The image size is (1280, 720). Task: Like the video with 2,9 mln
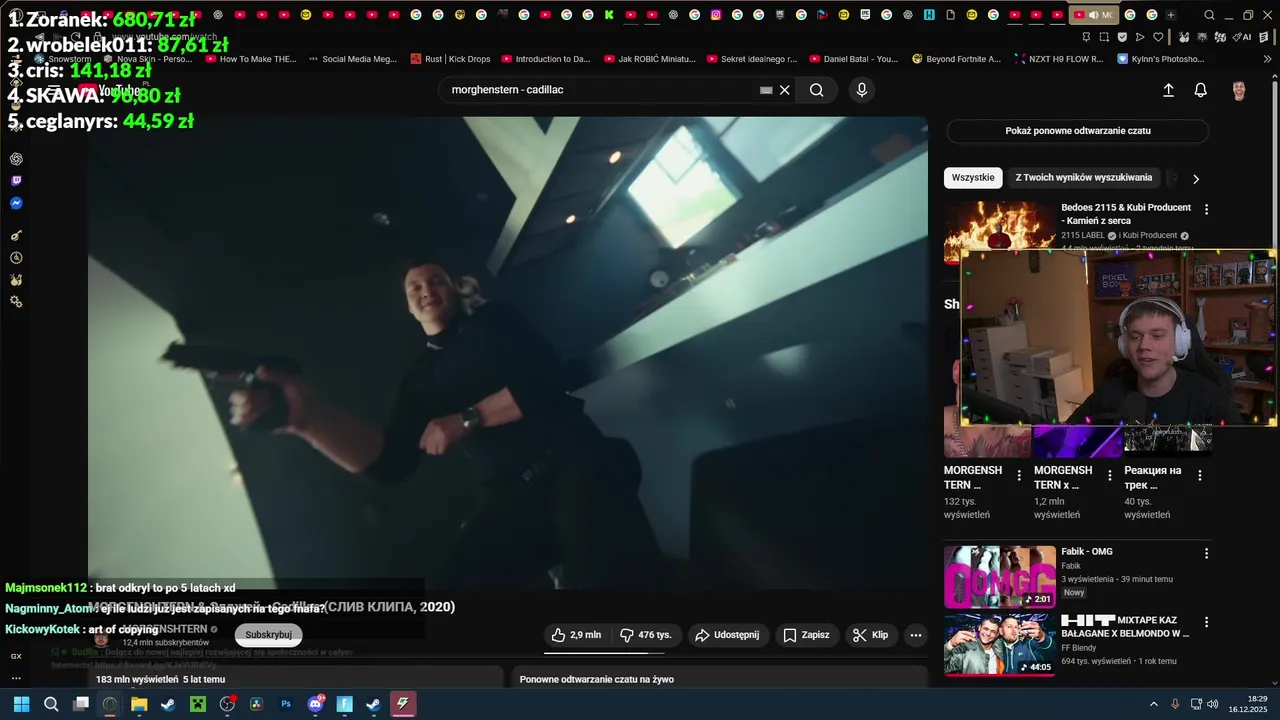(576, 635)
